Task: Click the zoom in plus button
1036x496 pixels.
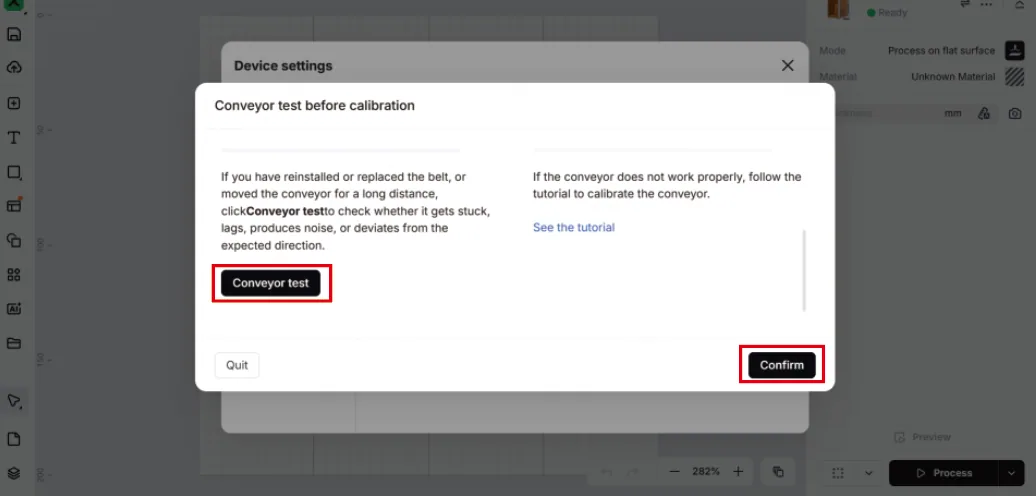Action: pos(739,472)
